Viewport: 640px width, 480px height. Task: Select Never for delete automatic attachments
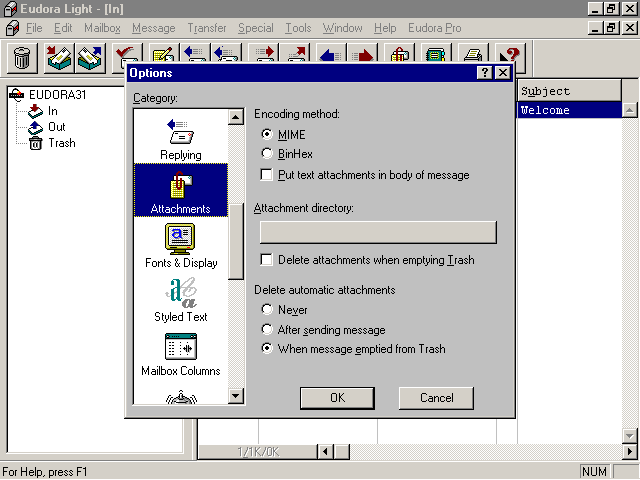(x=267, y=309)
